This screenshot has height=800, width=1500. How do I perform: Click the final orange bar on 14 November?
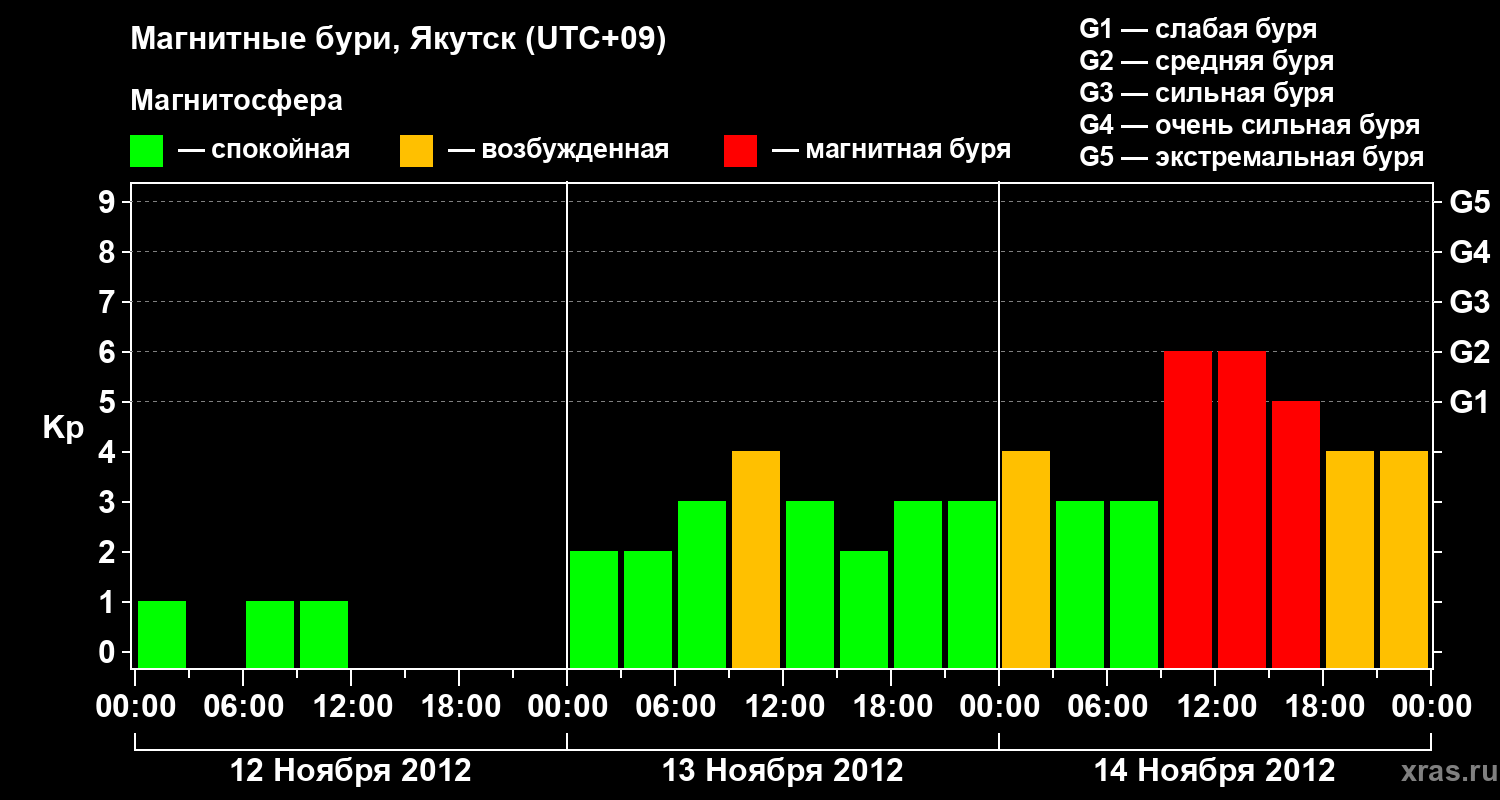point(1404,559)
